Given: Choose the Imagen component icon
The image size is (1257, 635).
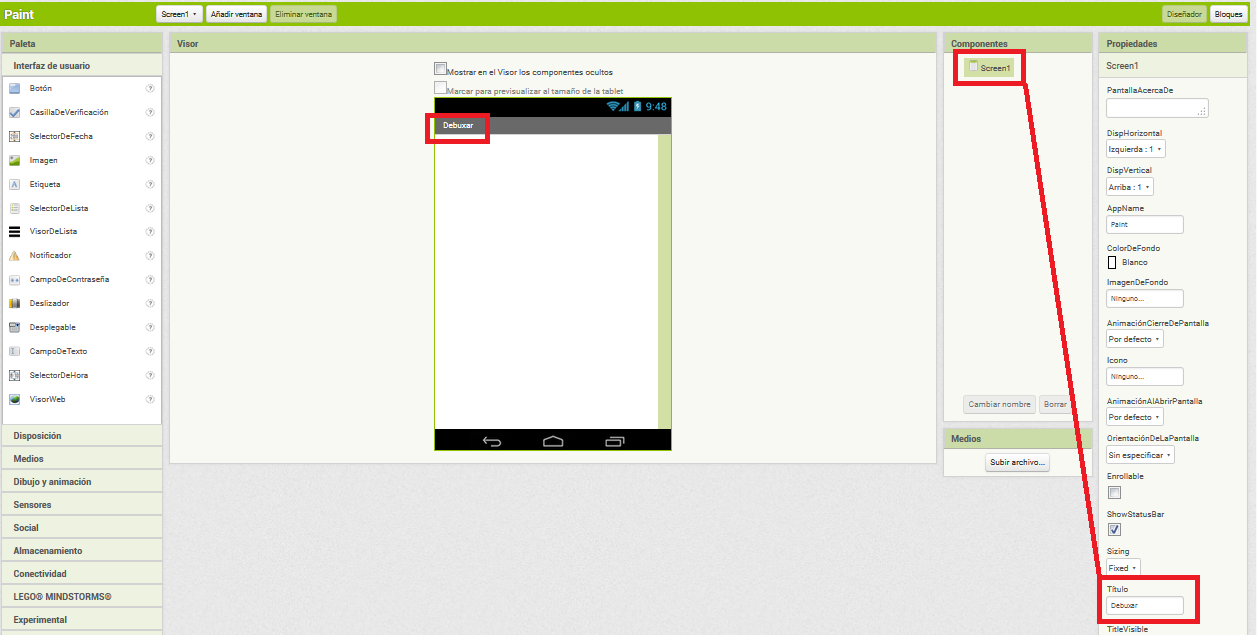Looking at the screenshot, I should click(x=15, y=161).
